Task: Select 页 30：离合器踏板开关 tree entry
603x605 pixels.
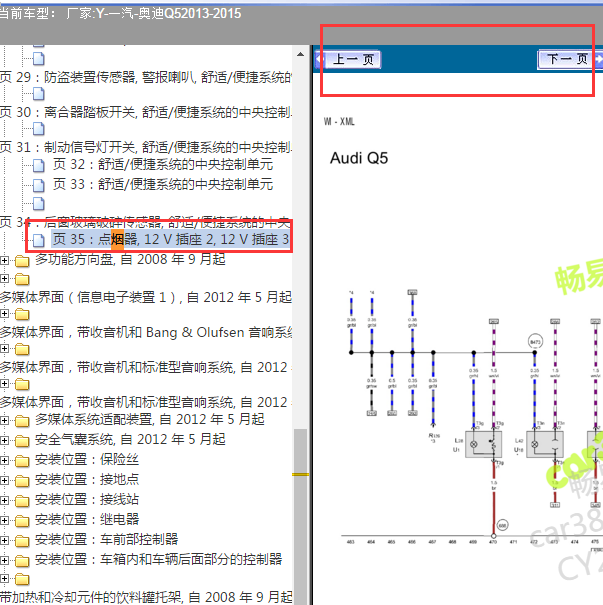Action: coord(146,112)
